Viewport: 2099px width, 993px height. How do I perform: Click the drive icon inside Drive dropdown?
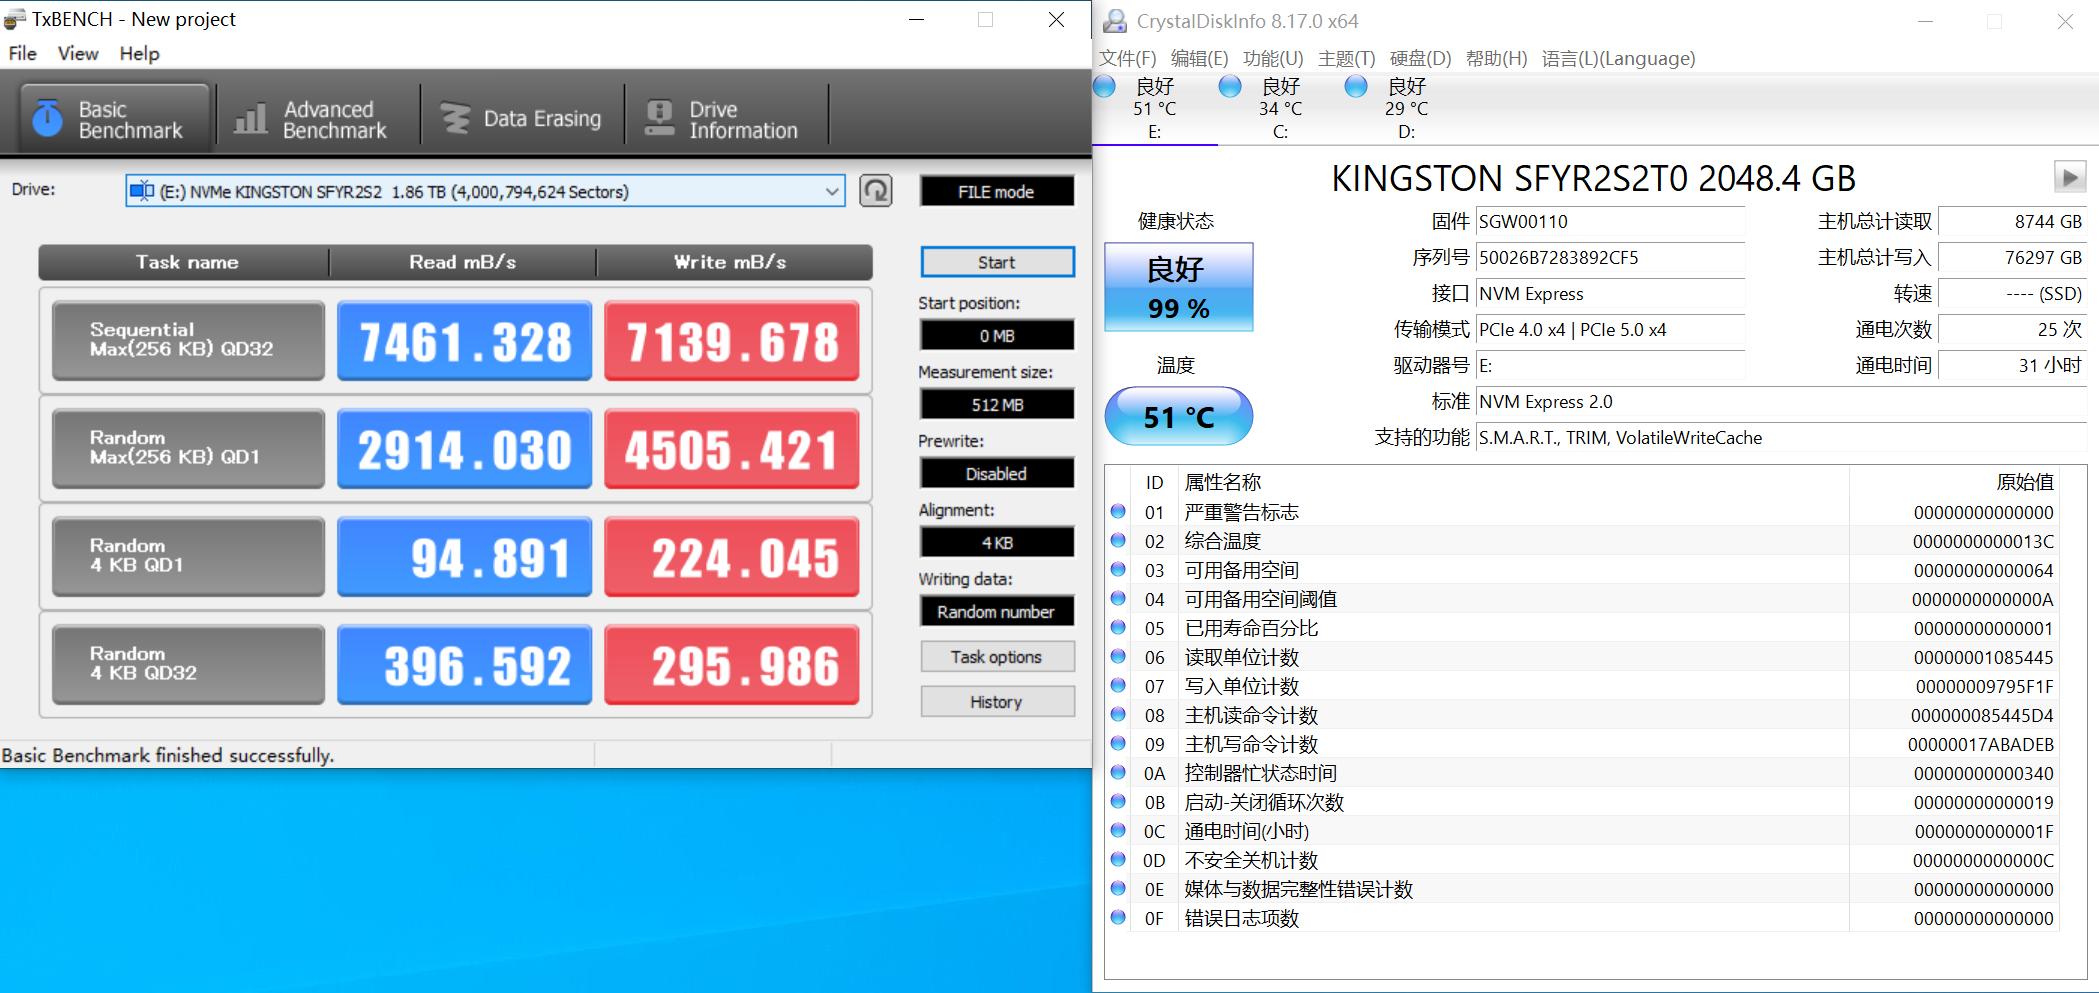point(142,191)
